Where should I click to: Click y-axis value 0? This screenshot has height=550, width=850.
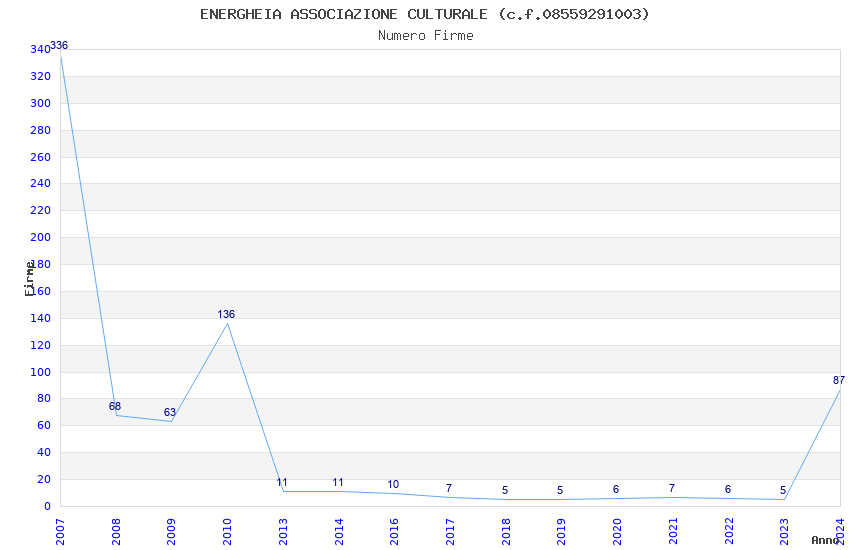47,506
